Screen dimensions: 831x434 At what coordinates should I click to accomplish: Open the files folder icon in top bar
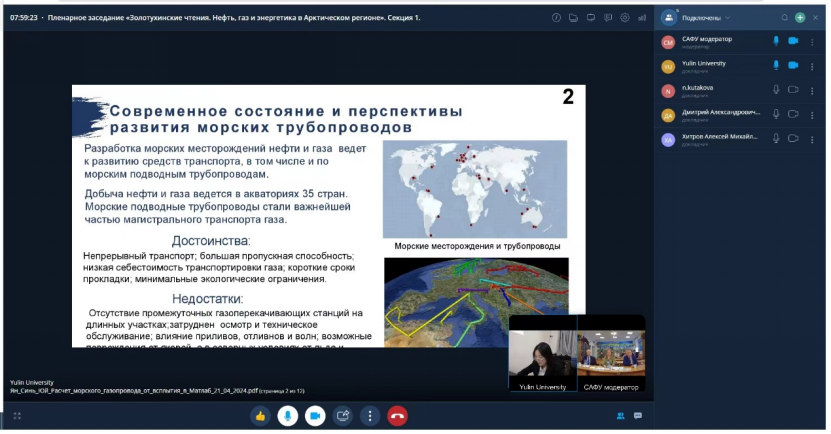574,17
